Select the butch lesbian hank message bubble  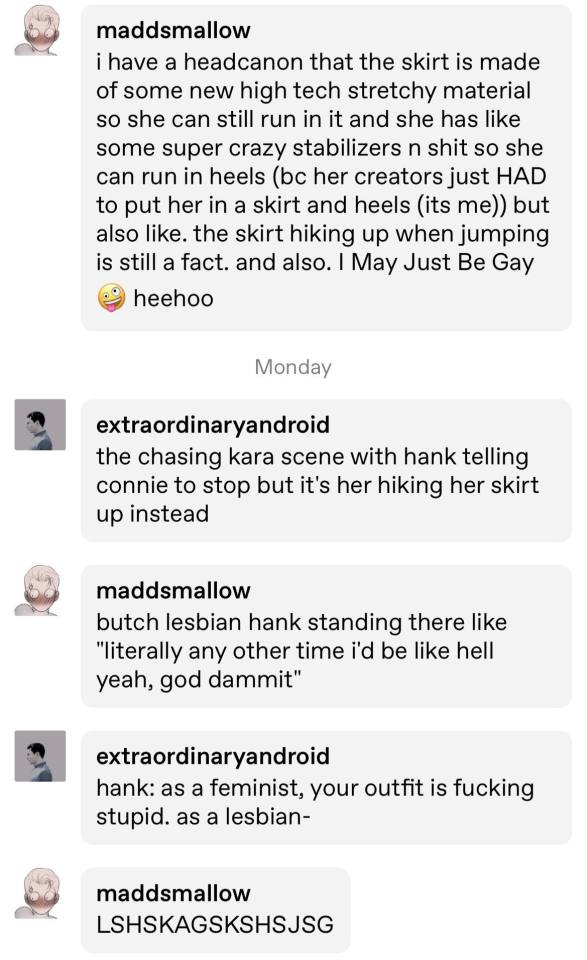(x=326, y=636)
